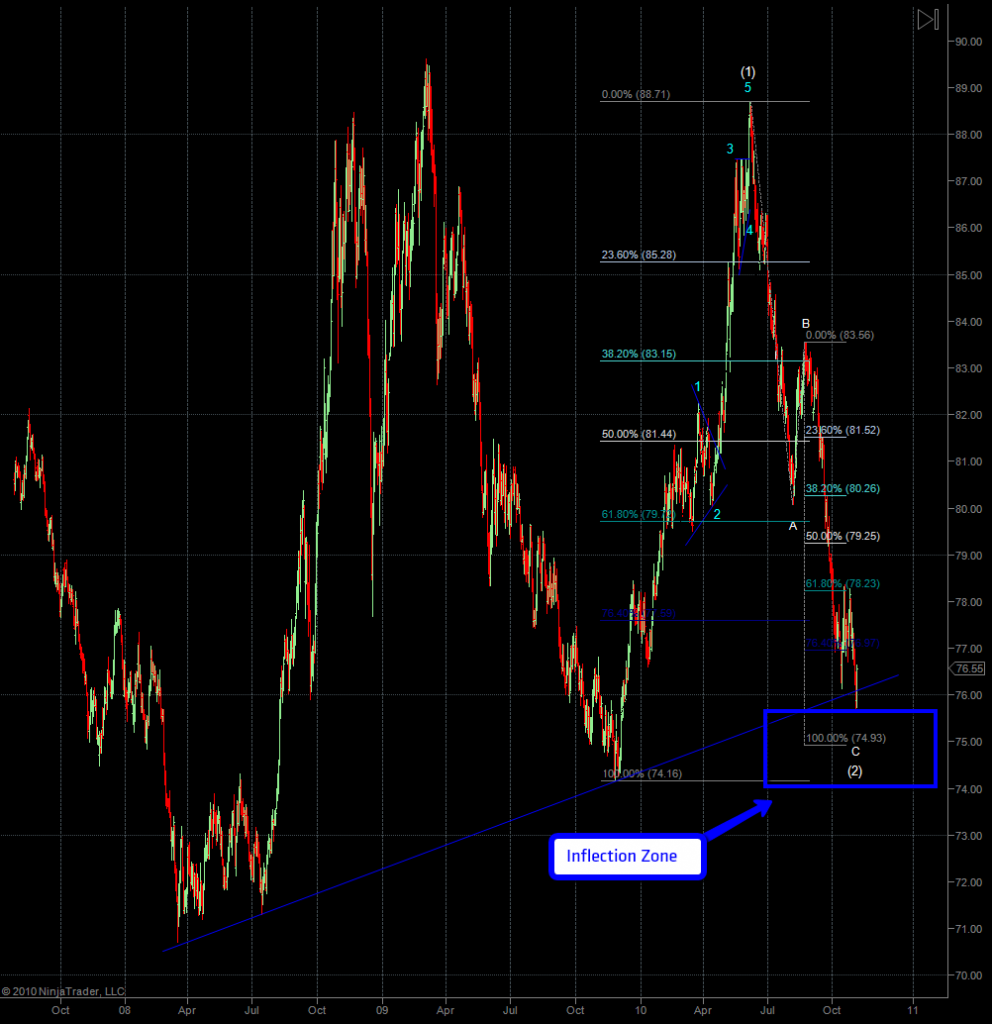Click the wave (2) label inside the rectangle
992x1024 pixels.
tap(855, 770)
